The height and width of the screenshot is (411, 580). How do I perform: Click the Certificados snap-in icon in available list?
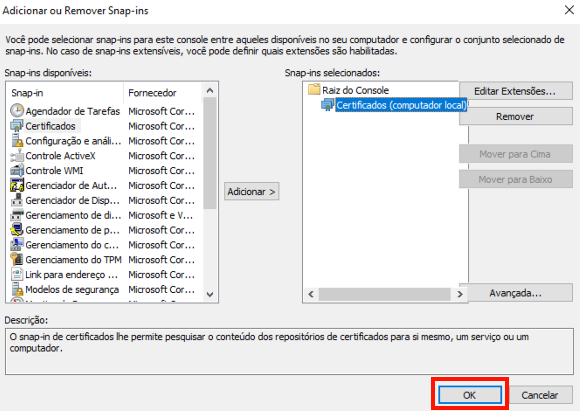pyautogui.click(x=17, y=126)
